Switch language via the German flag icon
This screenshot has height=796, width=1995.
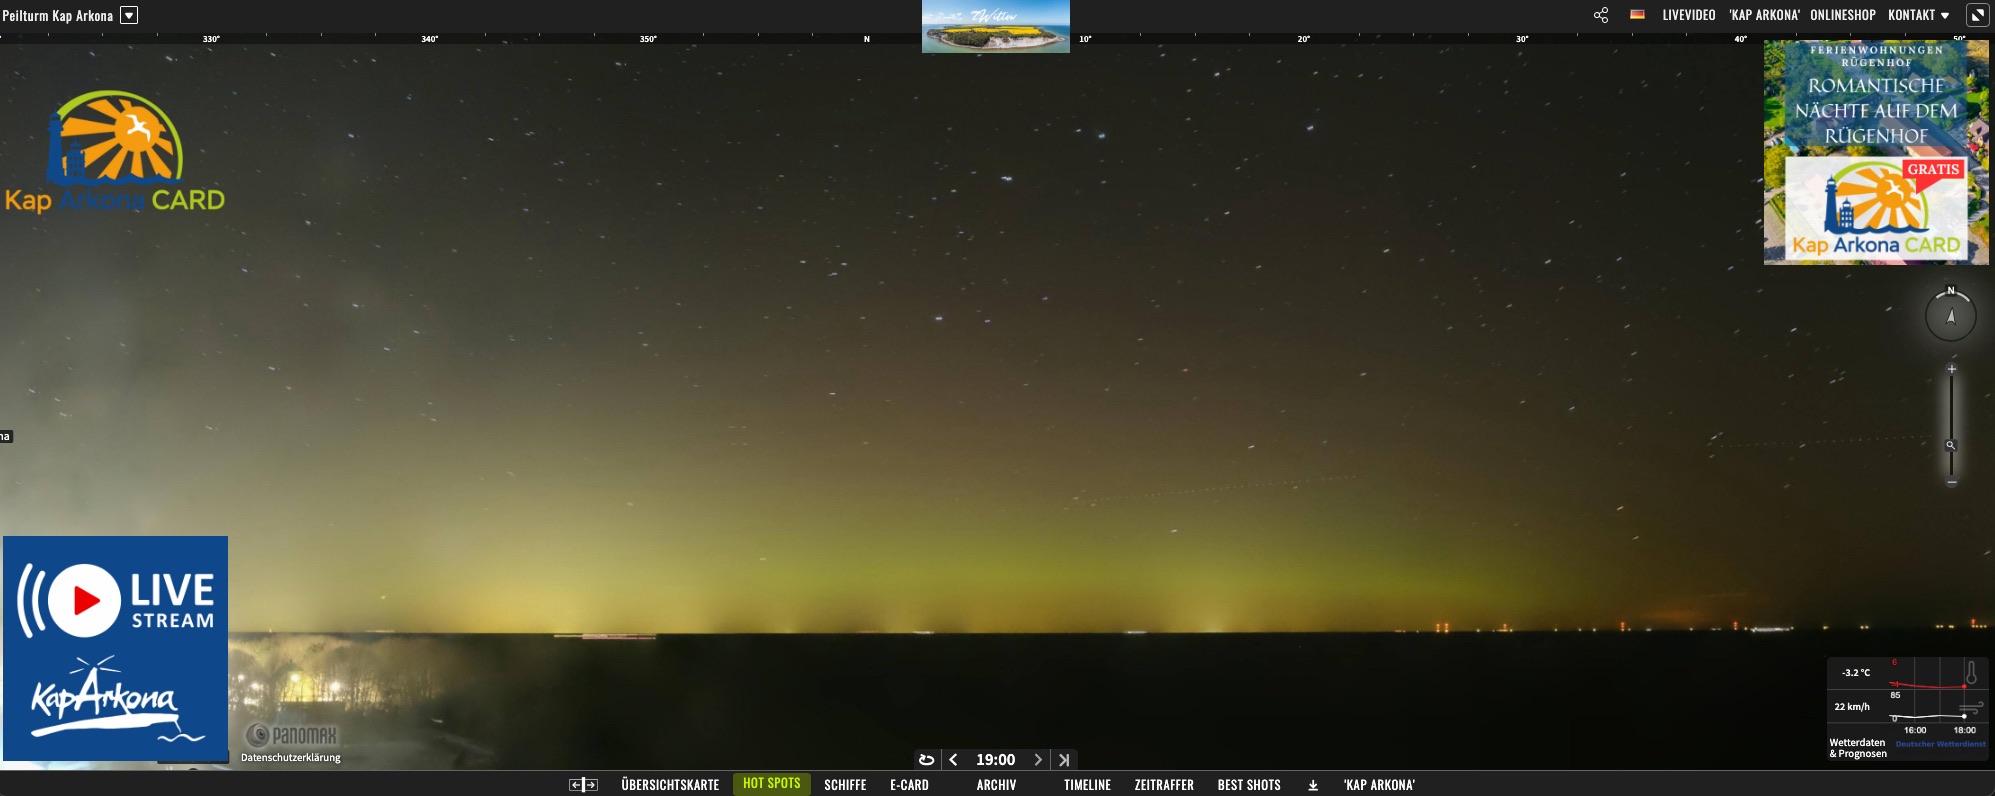(1637, 15)
